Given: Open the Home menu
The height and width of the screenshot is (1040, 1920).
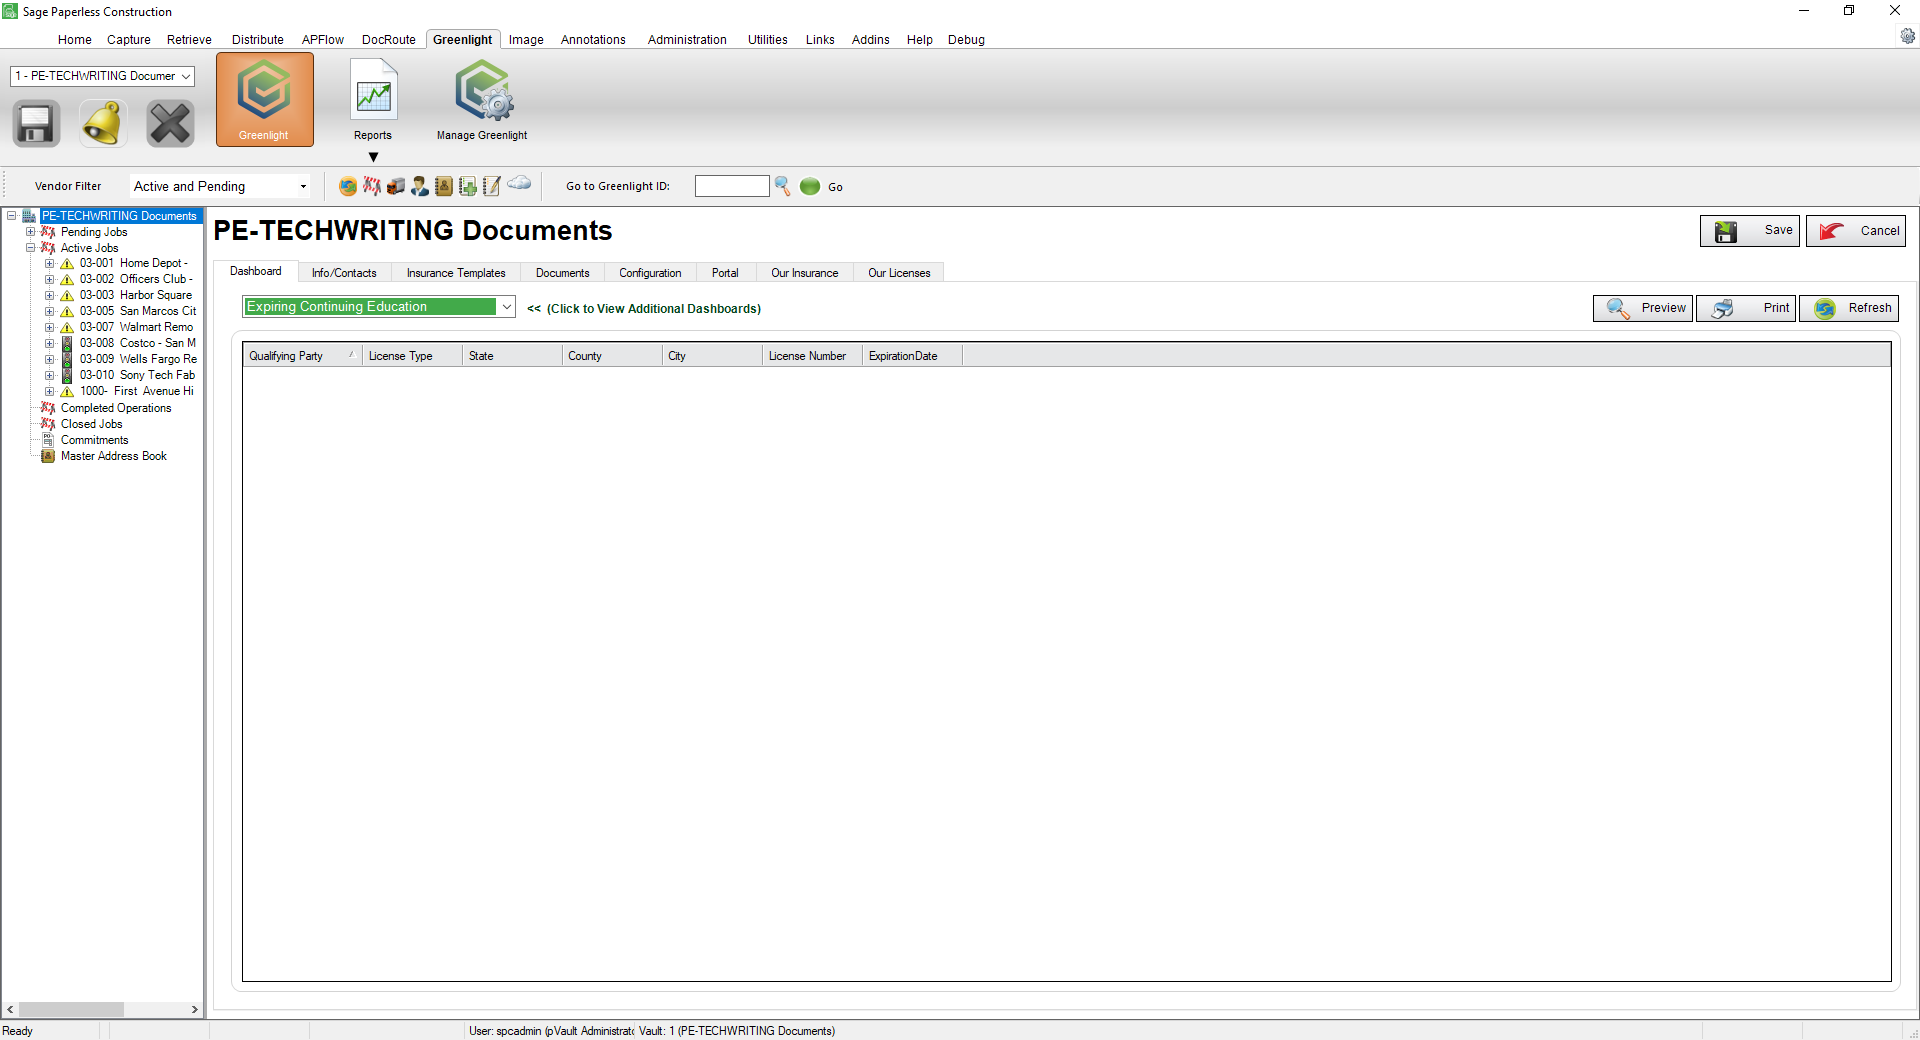Looking at the screenshot, I should [x=75, y=40].
